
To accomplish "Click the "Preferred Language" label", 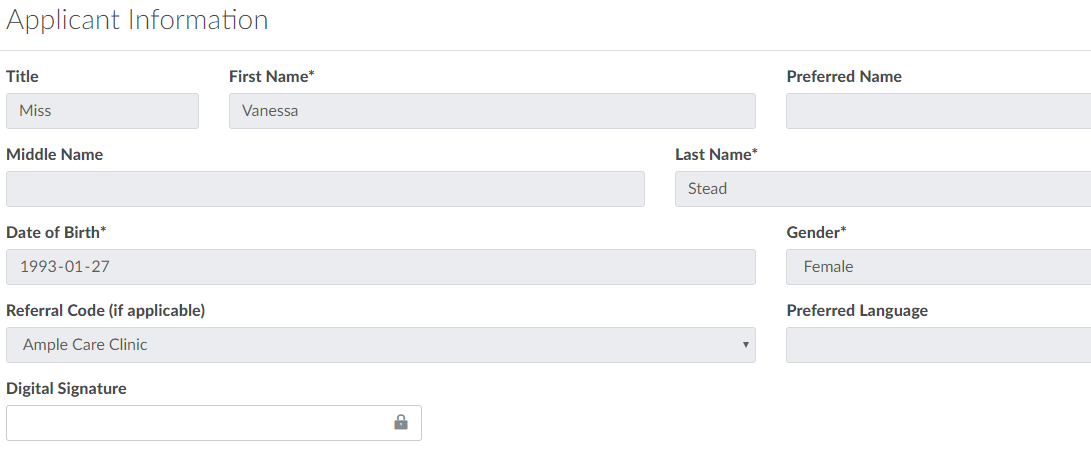I will pos(857,310).
